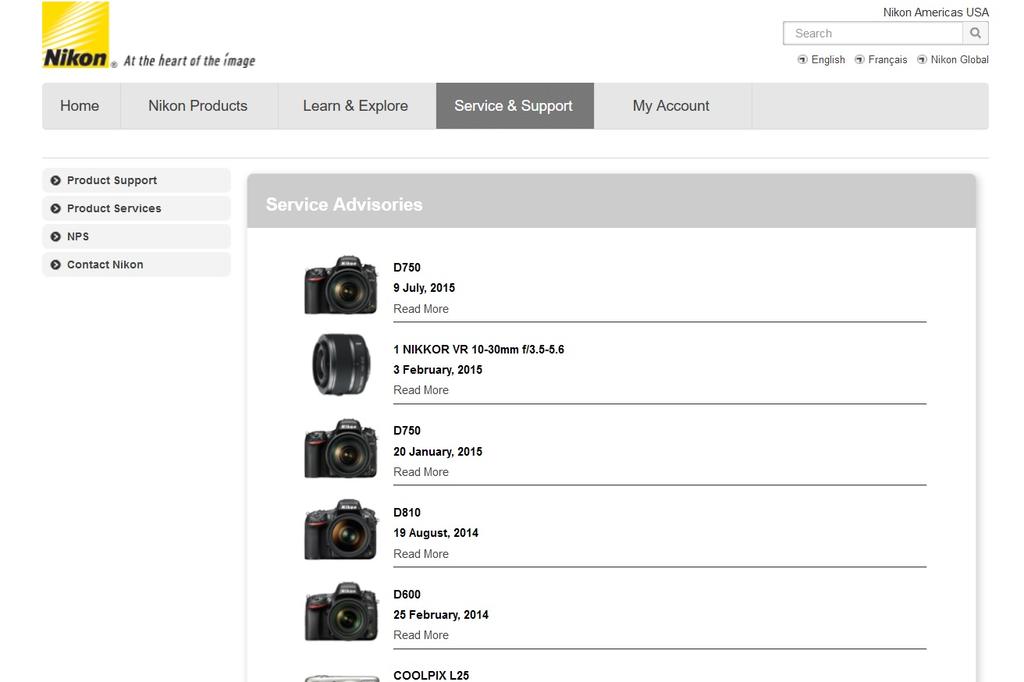Screen dimensions: 1024x682
Task: Go to the My Account tab
Action: pyautogui.click(x=671, y=106)
